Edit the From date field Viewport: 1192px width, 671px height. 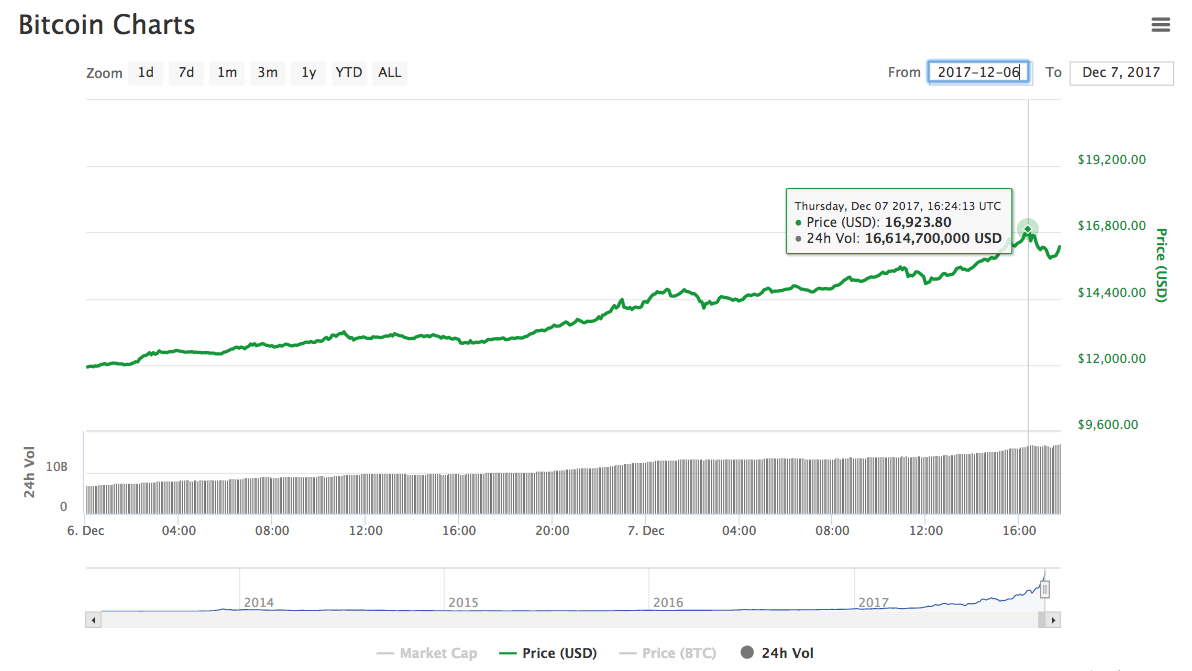coord(978,72)
